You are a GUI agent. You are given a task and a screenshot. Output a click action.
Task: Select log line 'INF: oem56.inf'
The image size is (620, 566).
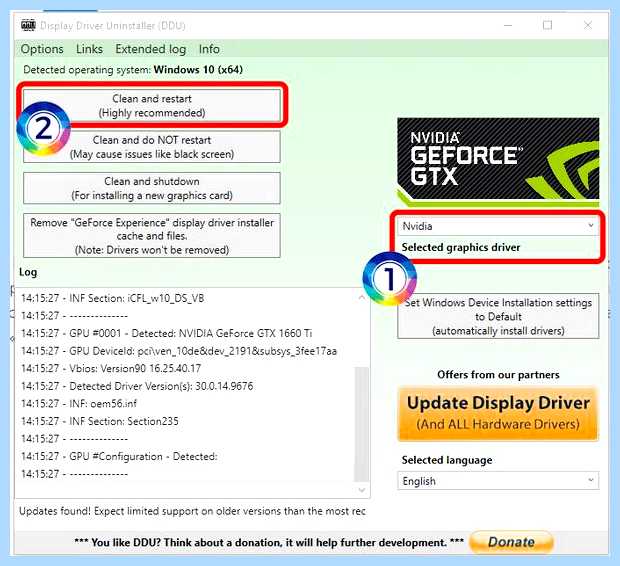[x=79, y=403]
